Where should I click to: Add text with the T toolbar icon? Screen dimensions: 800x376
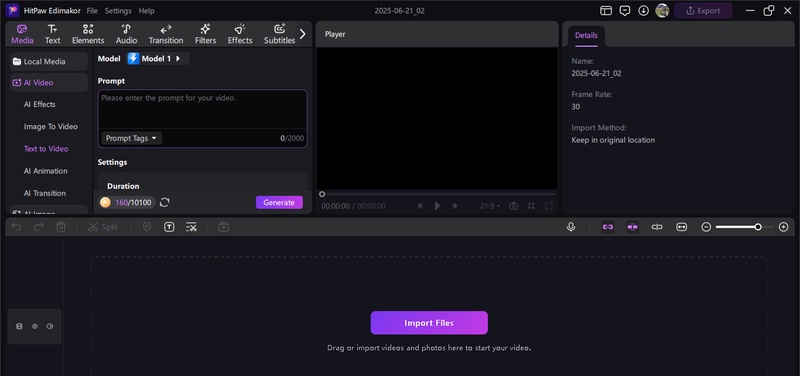tap(169, 227)
